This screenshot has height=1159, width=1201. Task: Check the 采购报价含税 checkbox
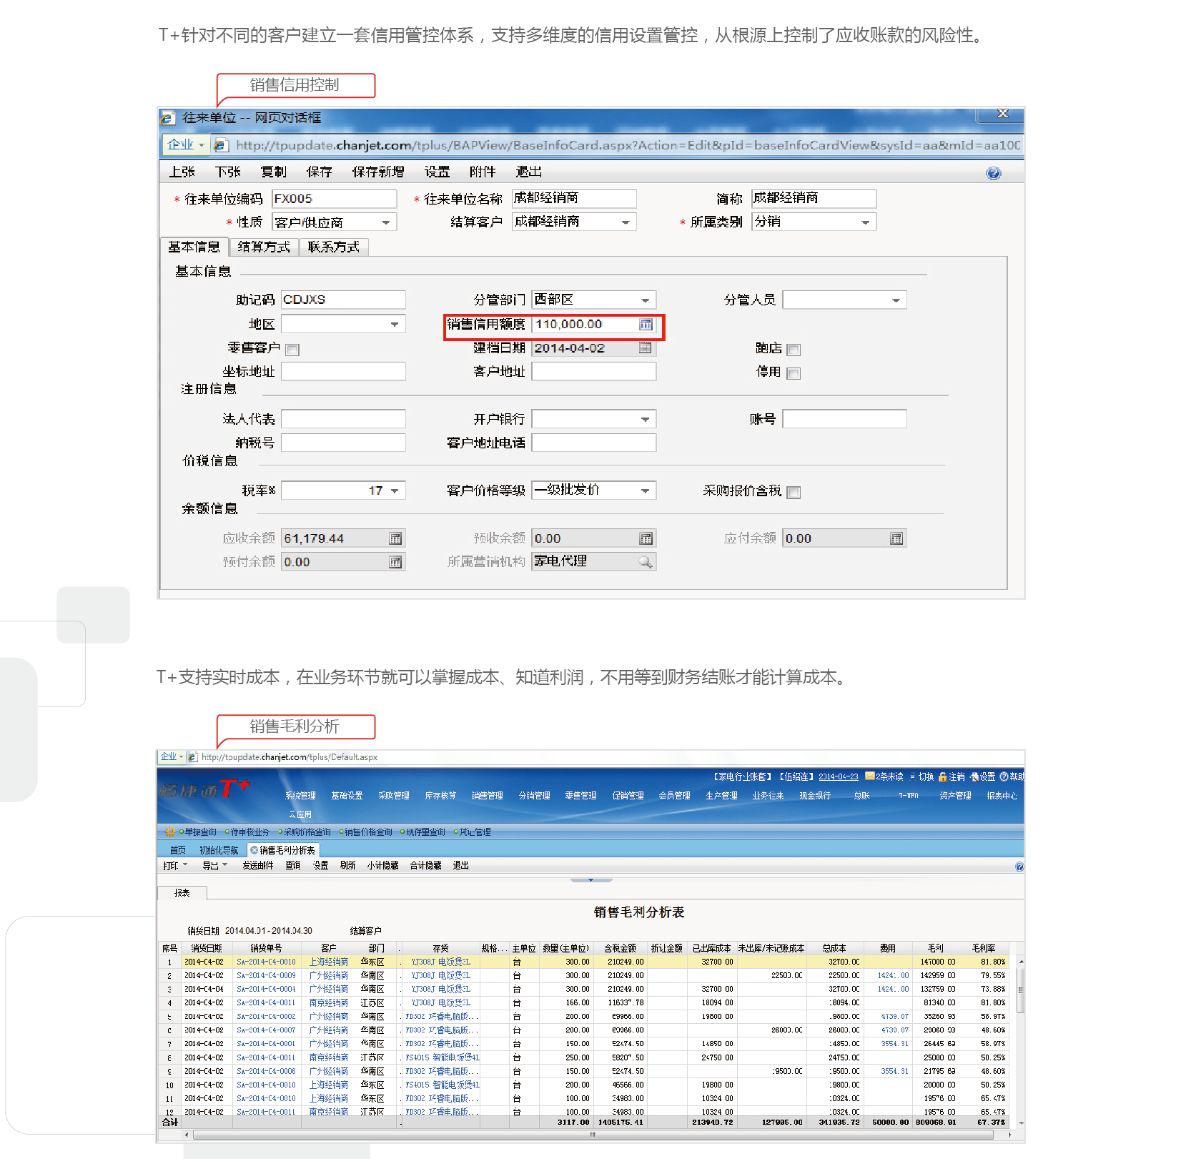tap(794, 492)
